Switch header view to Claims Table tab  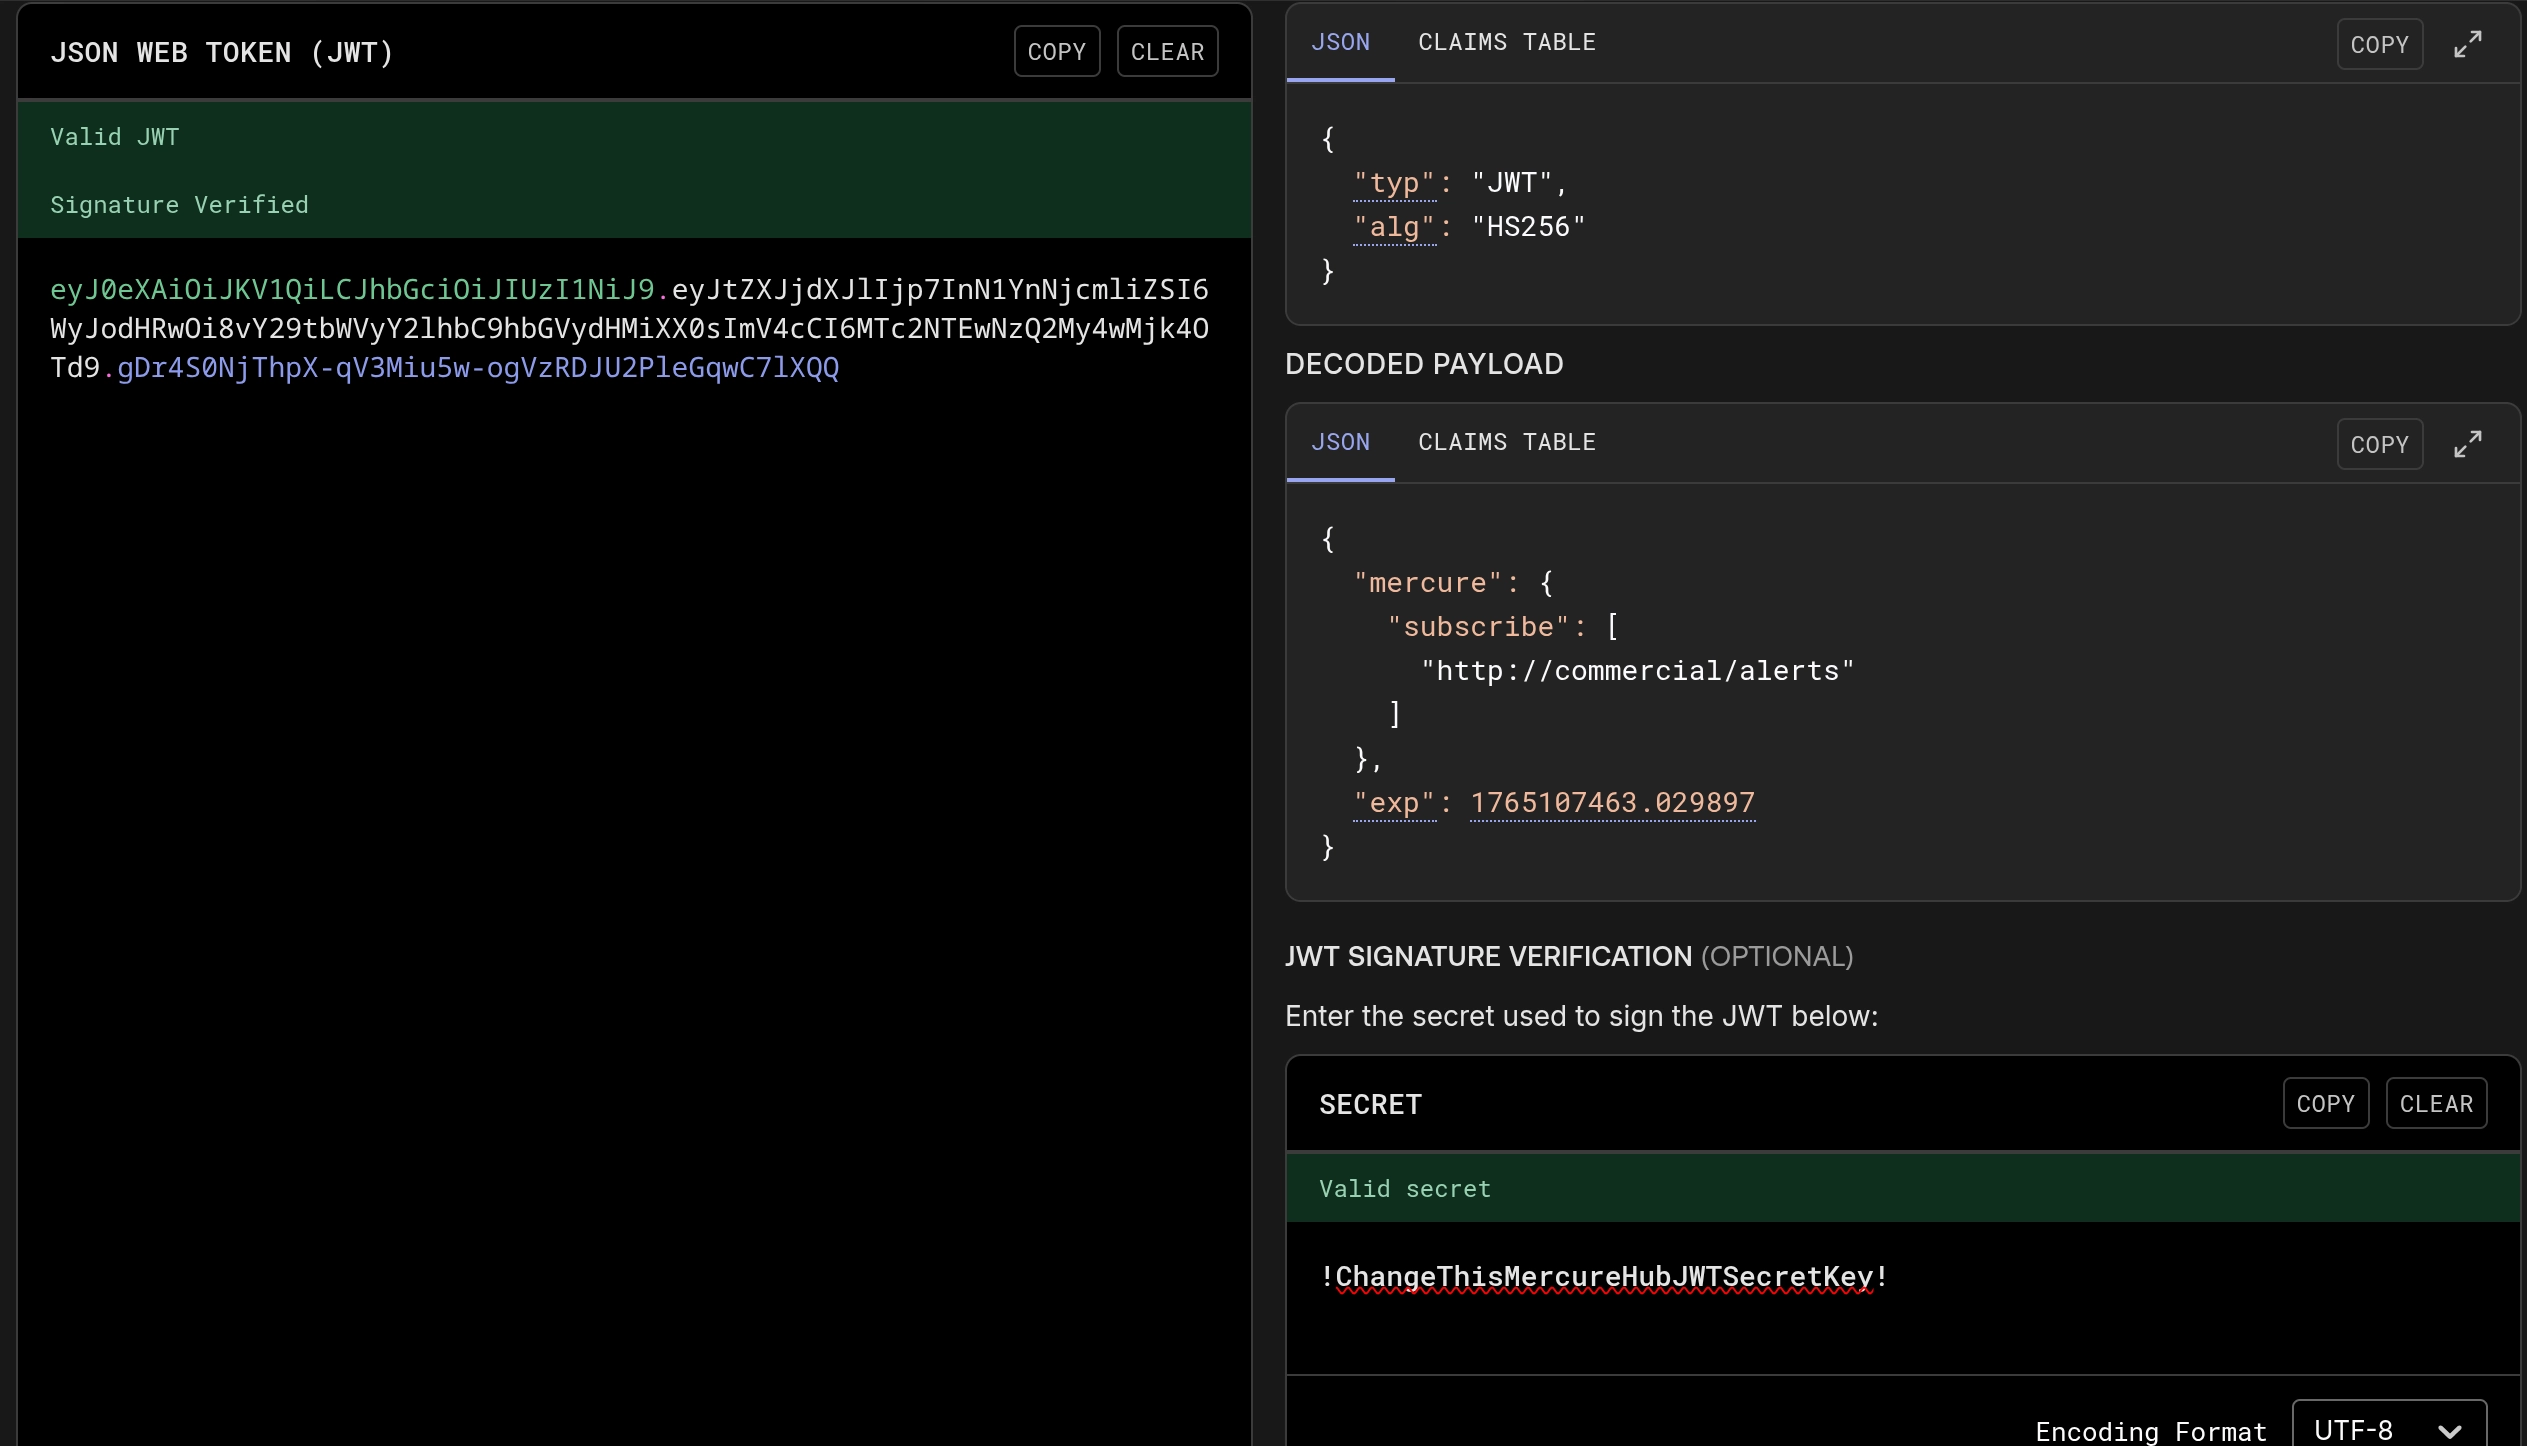coord(1506,42)
